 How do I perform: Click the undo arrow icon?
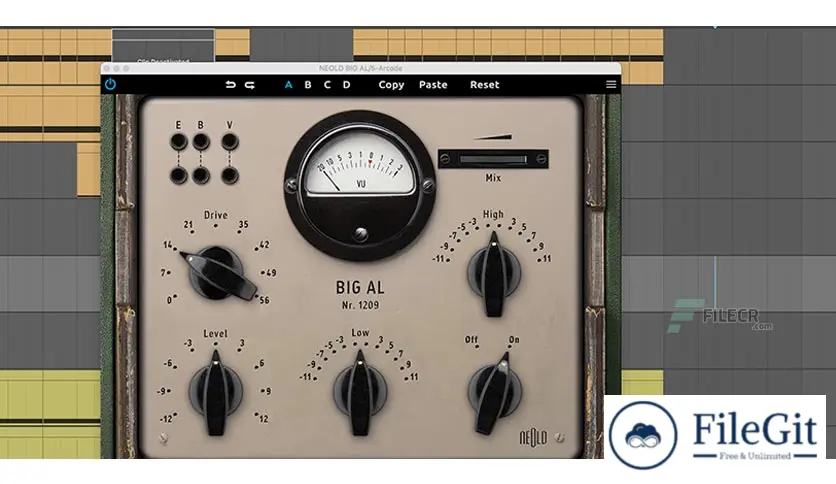tap(230, 85)
